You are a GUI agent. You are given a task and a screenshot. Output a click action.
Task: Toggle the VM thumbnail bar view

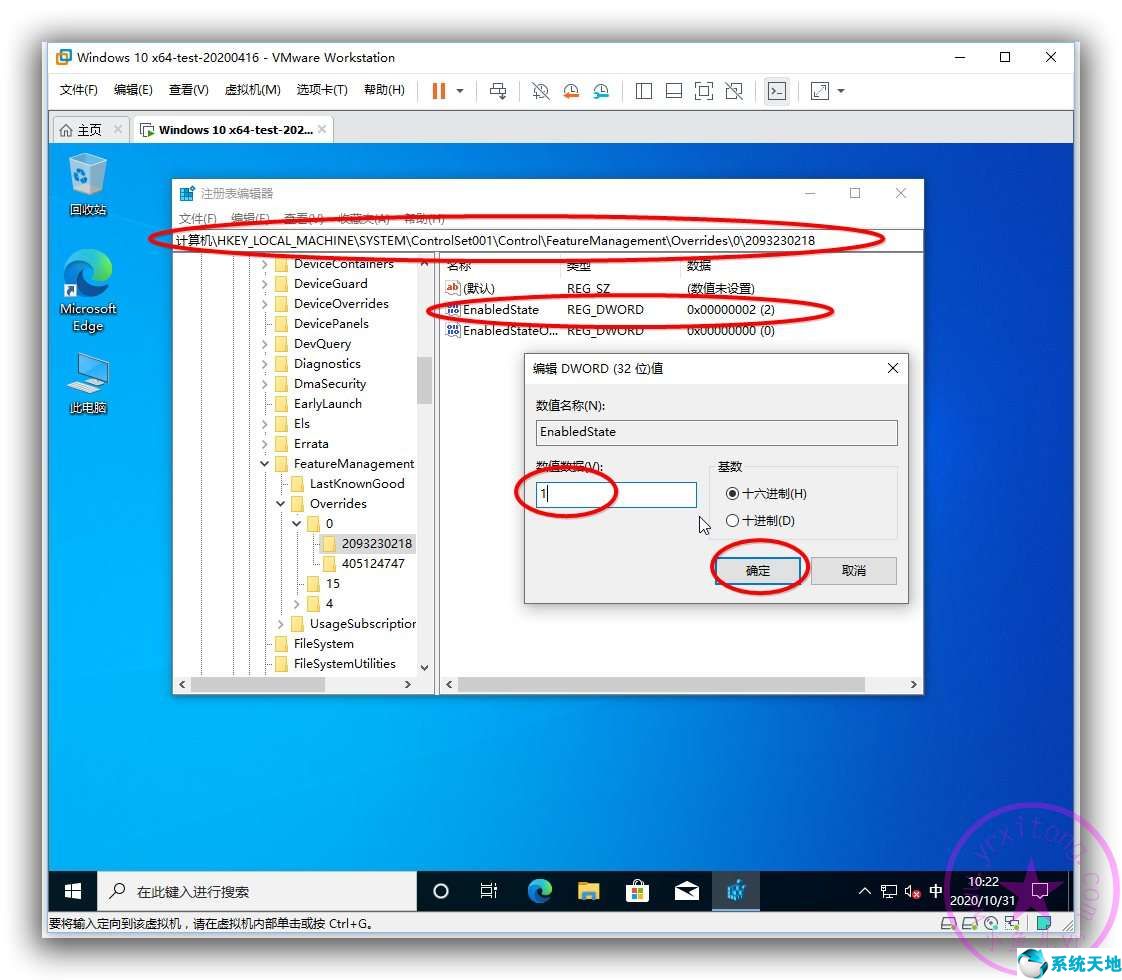[673, 91]
